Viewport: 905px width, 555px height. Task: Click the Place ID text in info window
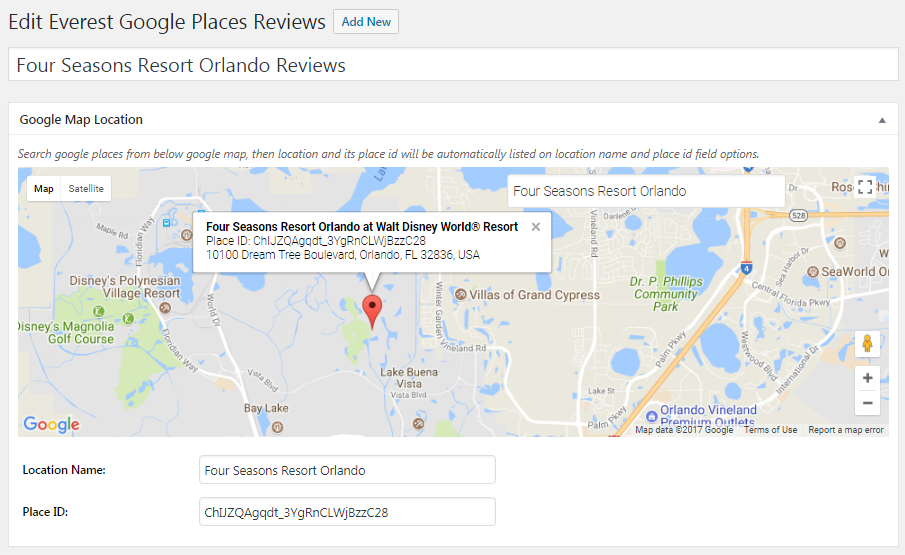316,241
